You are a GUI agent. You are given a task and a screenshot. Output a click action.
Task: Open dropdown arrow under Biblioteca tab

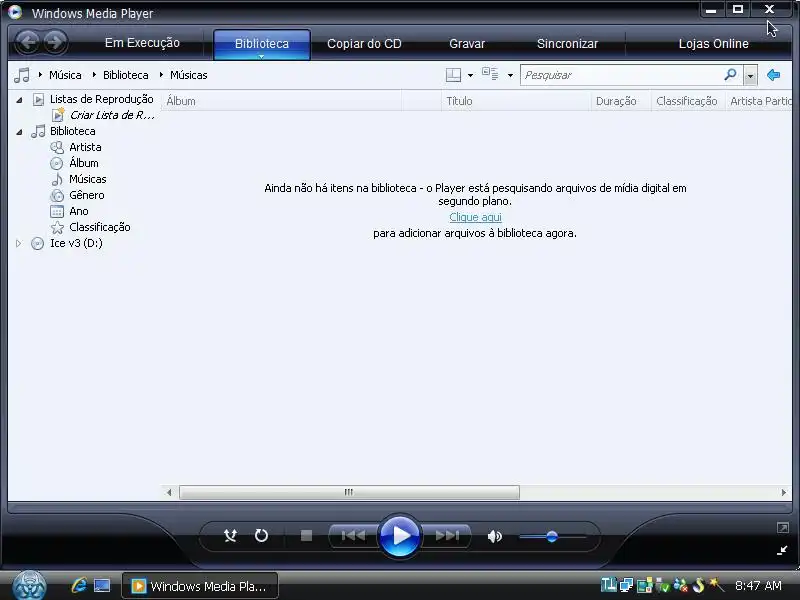tap(261, 57)
